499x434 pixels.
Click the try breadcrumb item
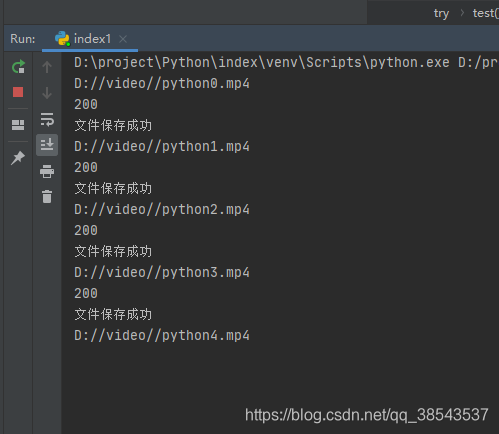[x=441, y=13]
